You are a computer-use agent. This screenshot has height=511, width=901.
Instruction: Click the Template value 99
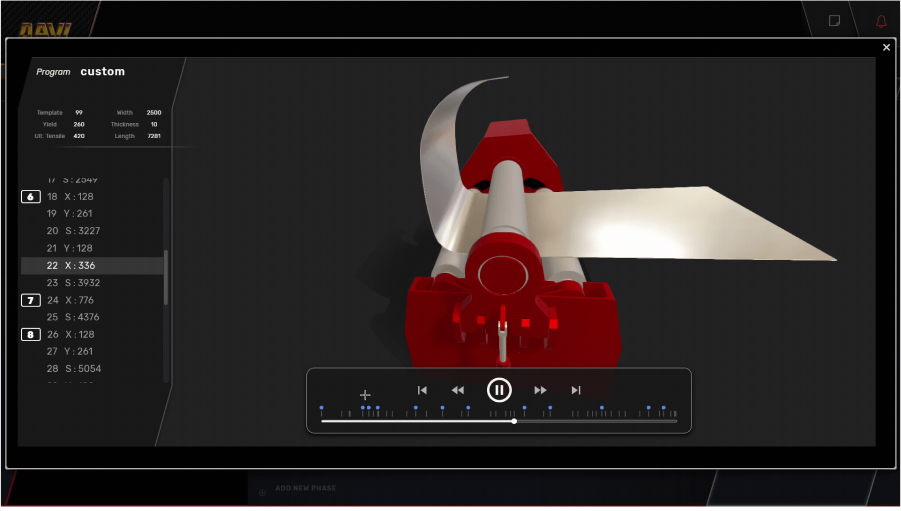79,113
